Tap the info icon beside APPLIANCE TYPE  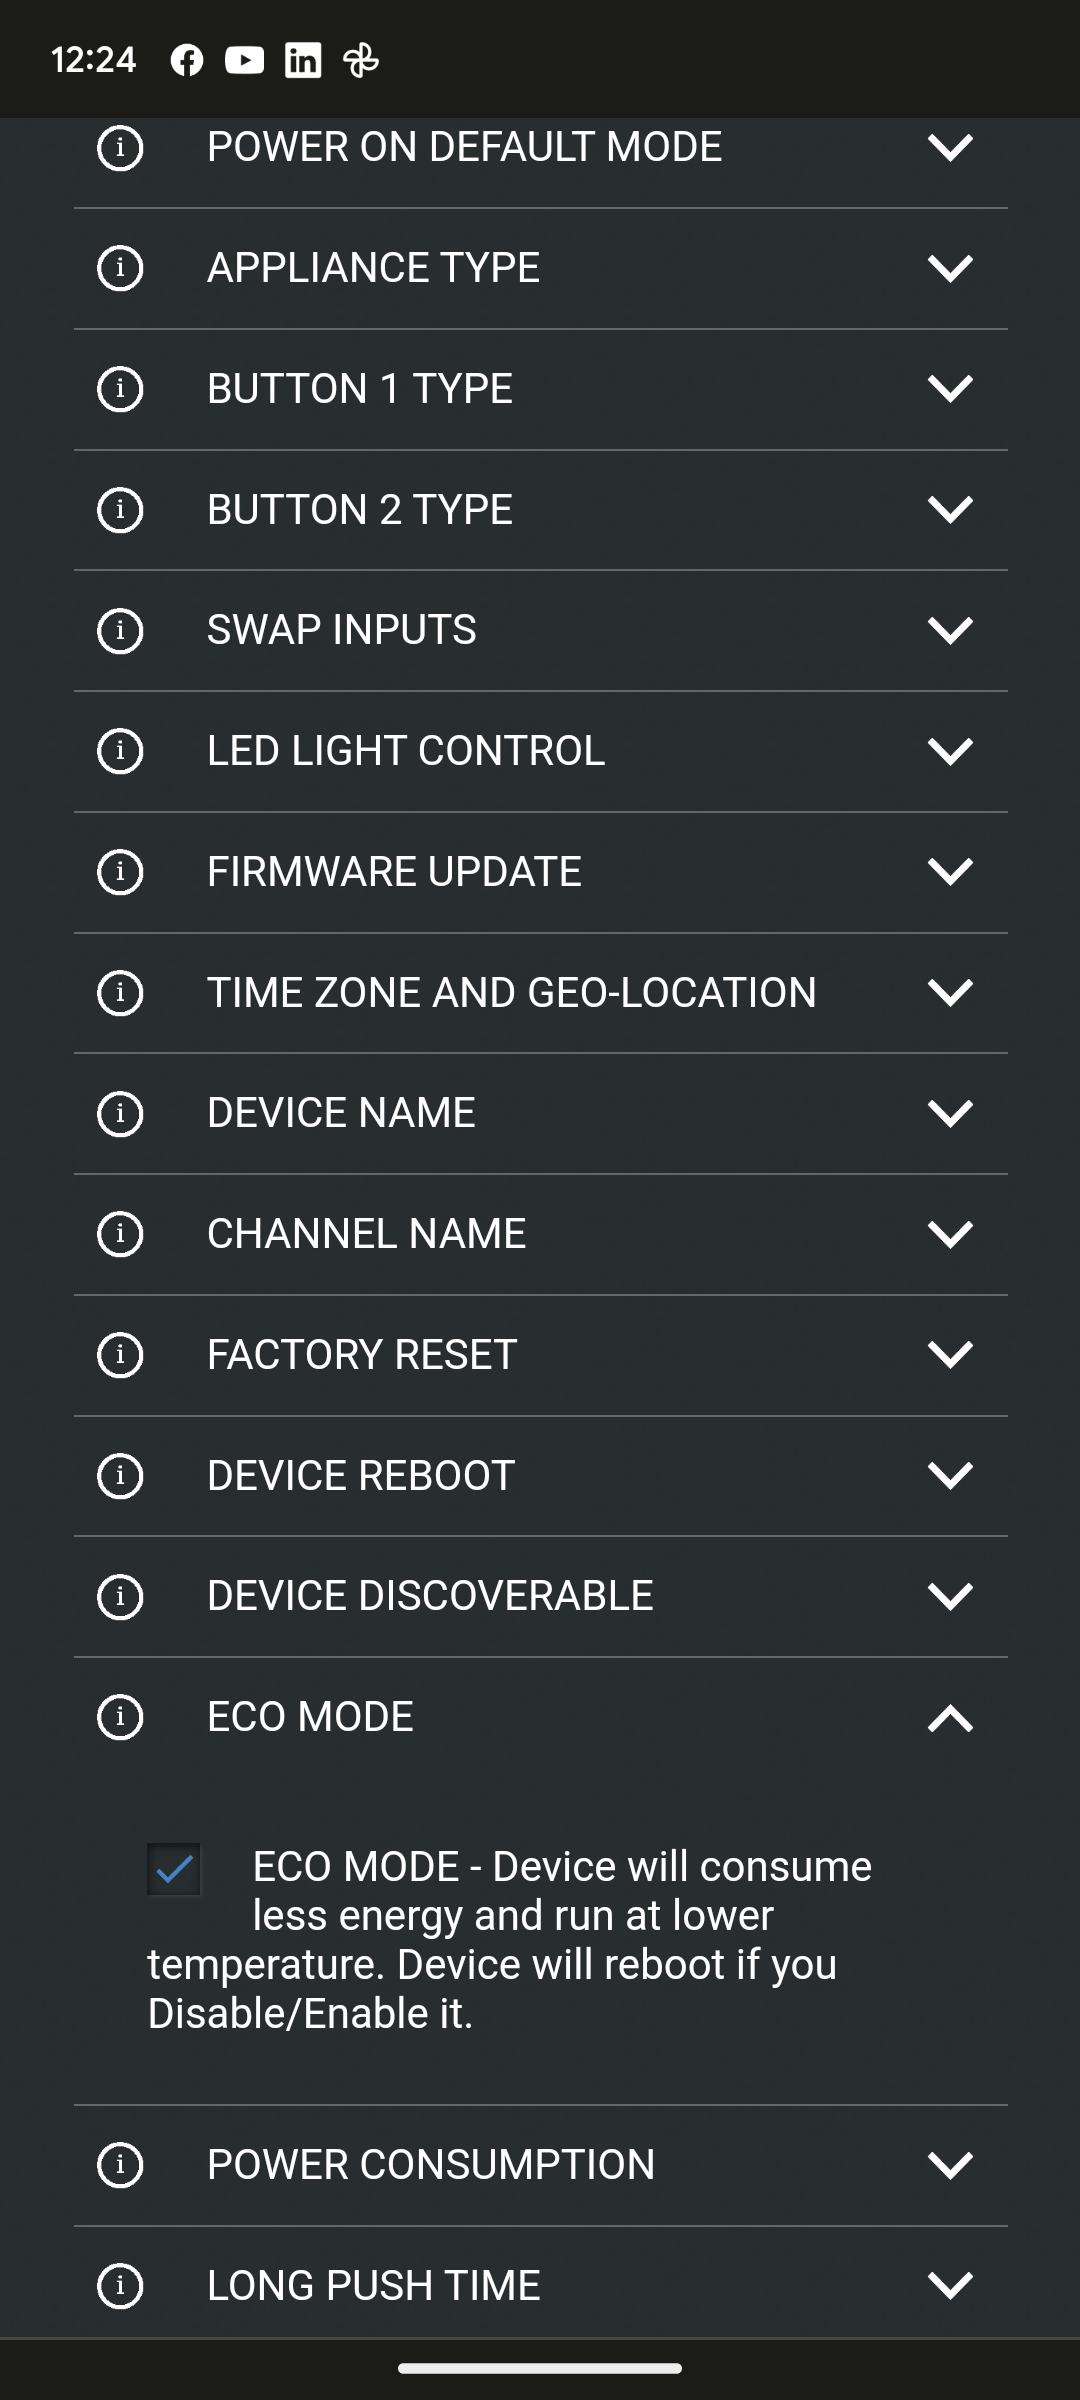[x=120, y=268]
